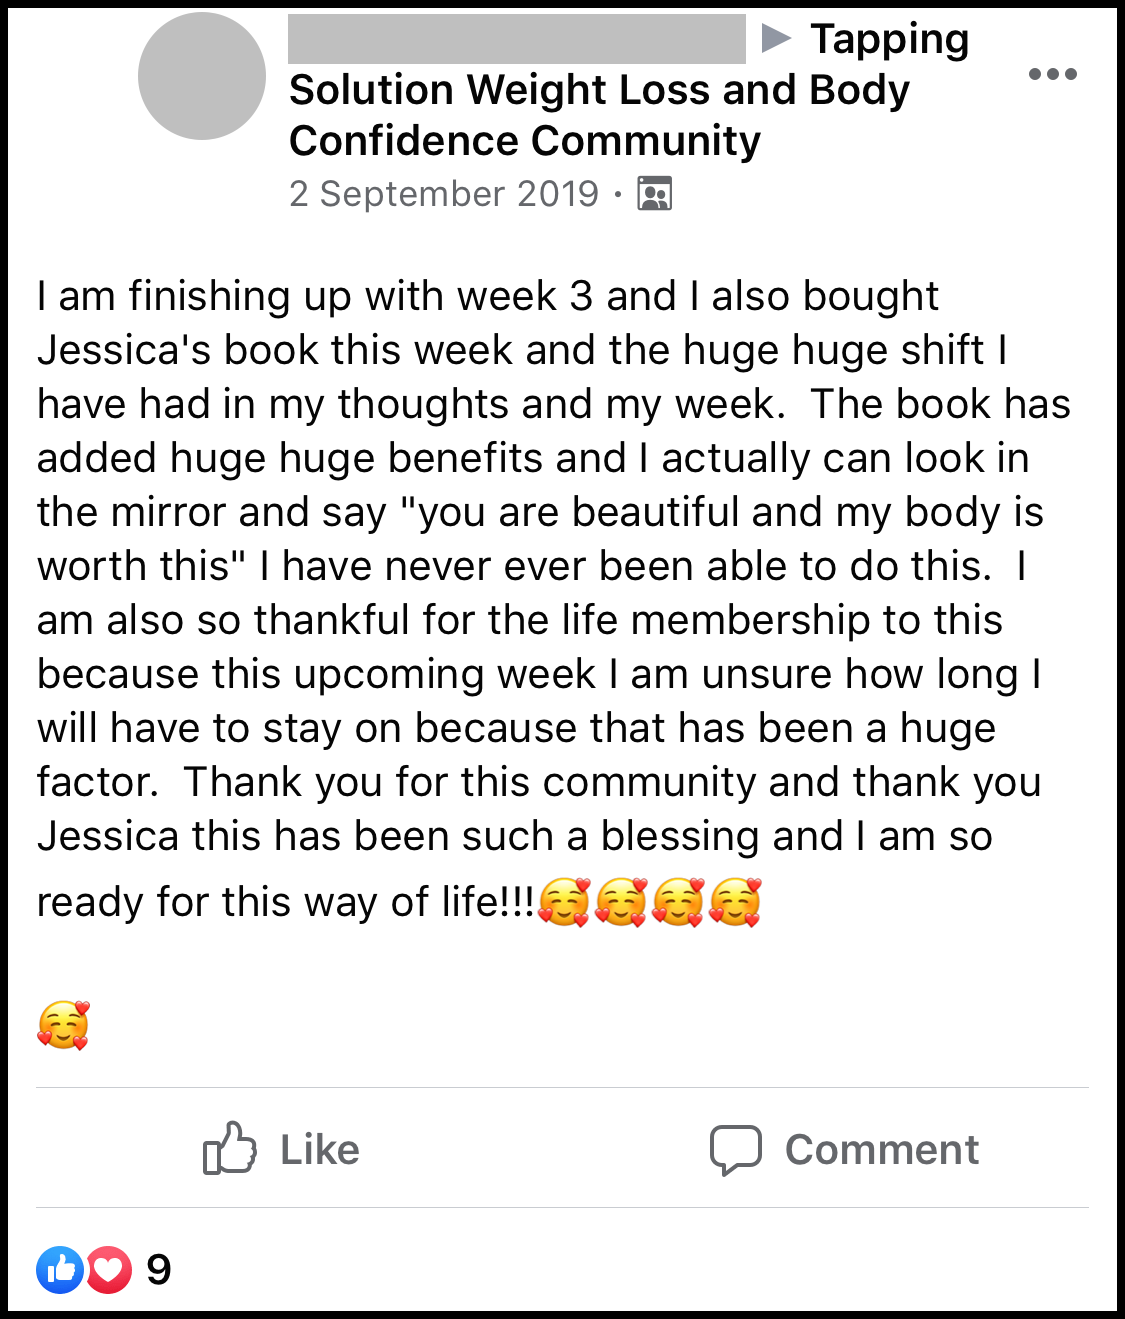Screen dimensions: 1125x1319
Task: Click the third emoji in the four-emoji row
Action: coord(678,902)
